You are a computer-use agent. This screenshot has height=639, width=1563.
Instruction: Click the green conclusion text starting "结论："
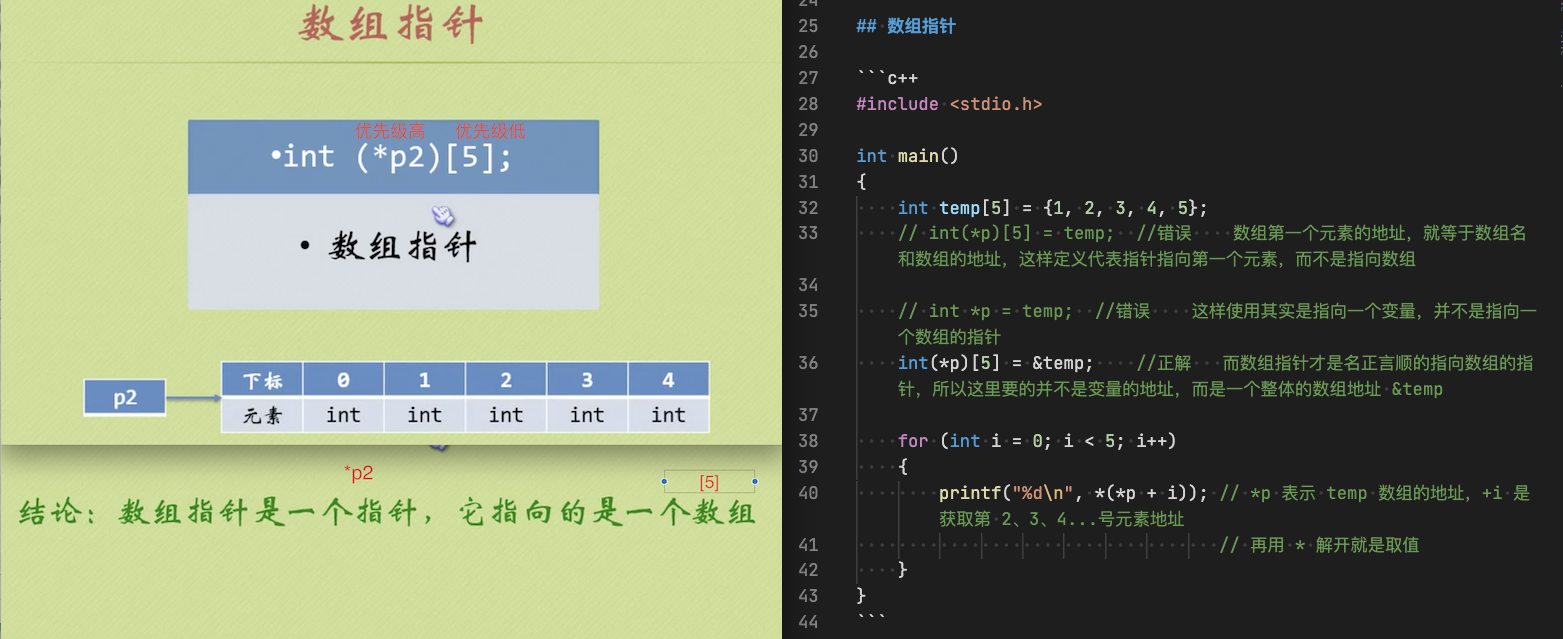[387, 514]
